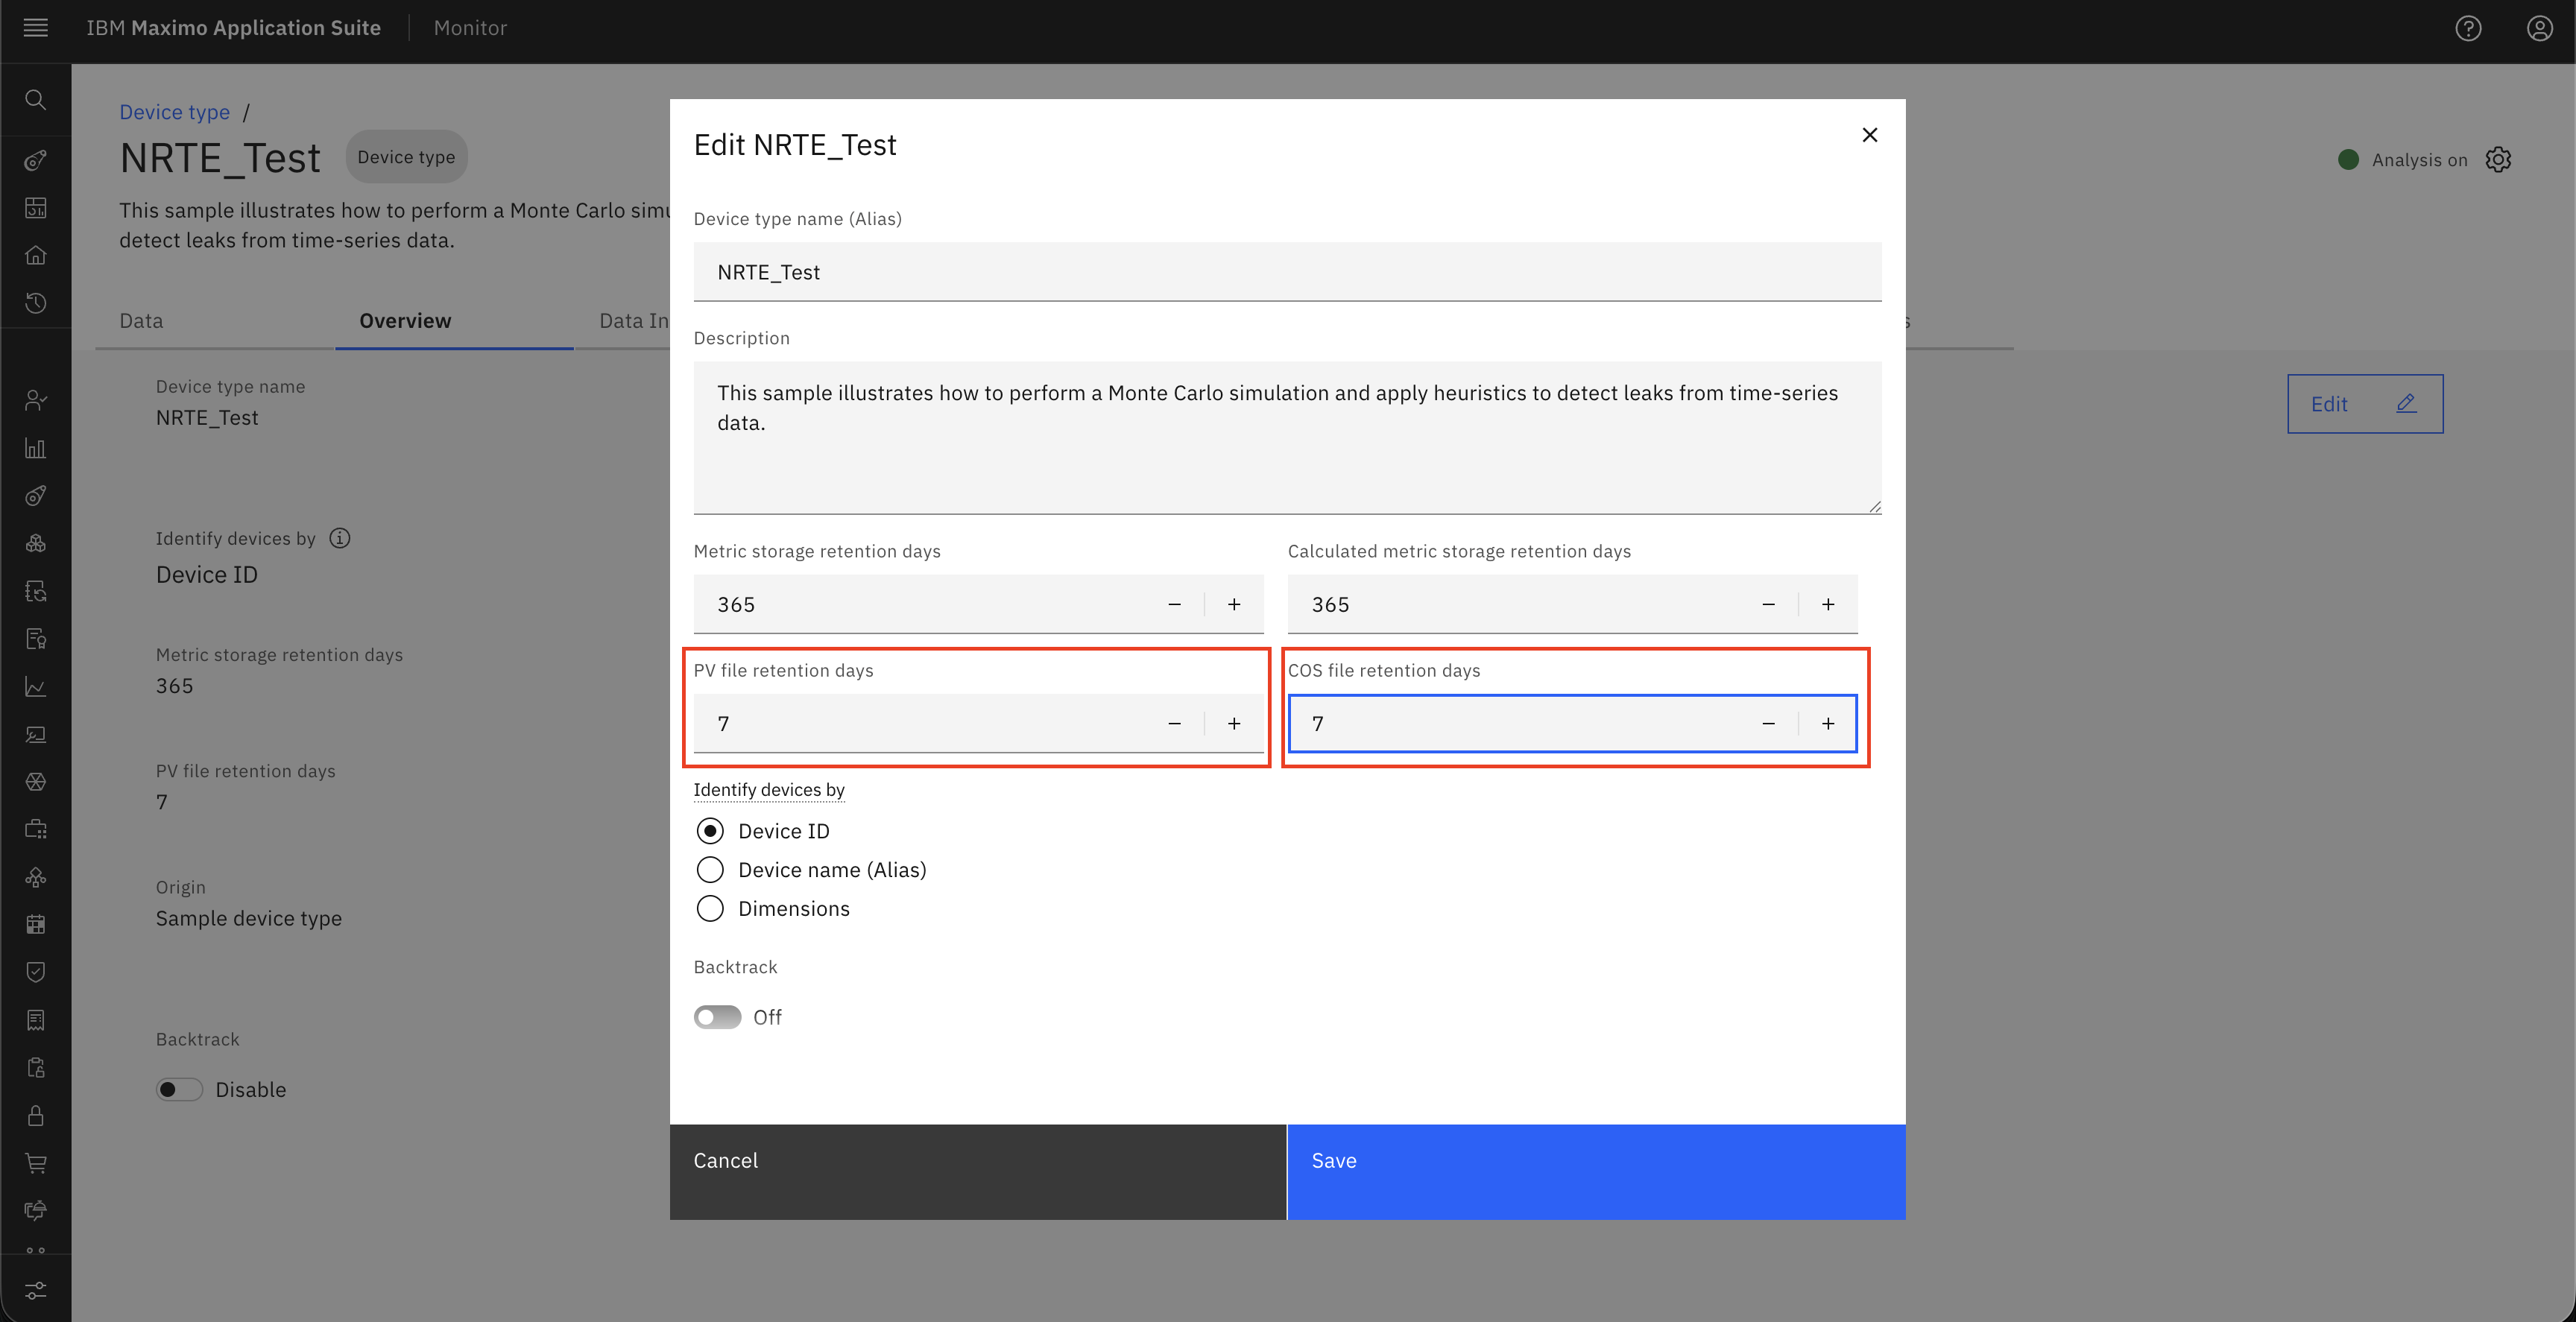Click the search icon in sidebar
The image size is (2576, 1322).
pos(36,100)
